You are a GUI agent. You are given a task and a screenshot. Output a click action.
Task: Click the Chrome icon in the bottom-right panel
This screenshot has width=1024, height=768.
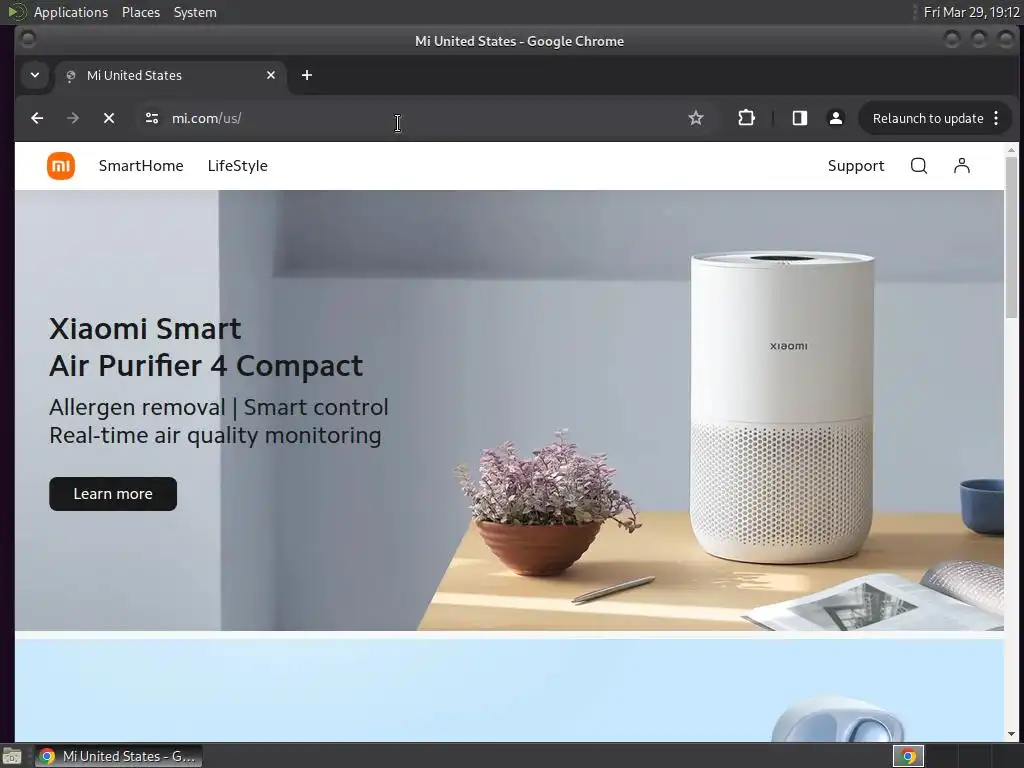click(908, 756)
